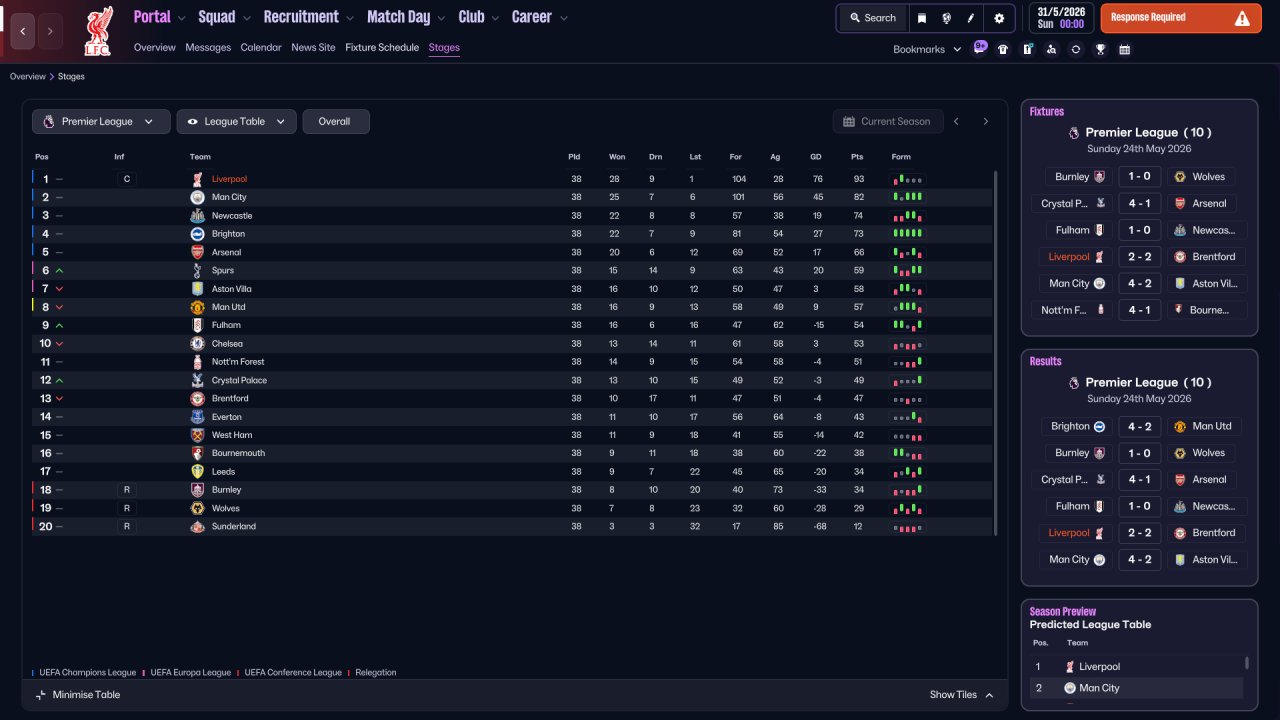The height and width of the screenshot is (720, 1280).
Task: Click the Overall filter button
Action: coord(335,121)
